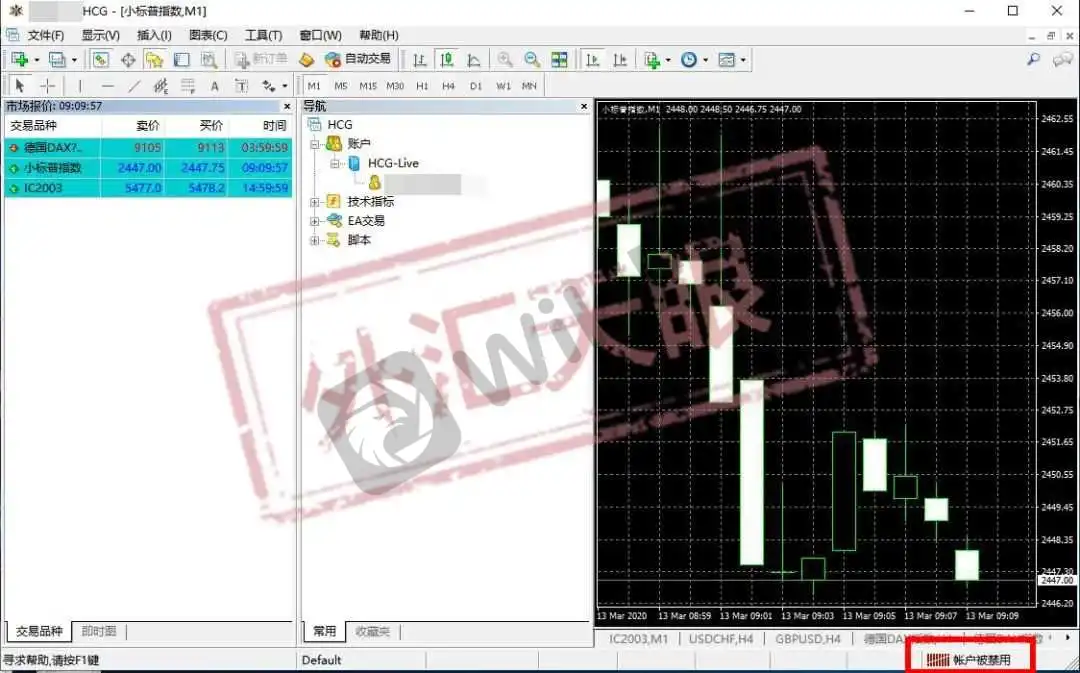1080x673 pixels.
Task: Select HCG-Live server in navigator
Action: pos(393,163)
